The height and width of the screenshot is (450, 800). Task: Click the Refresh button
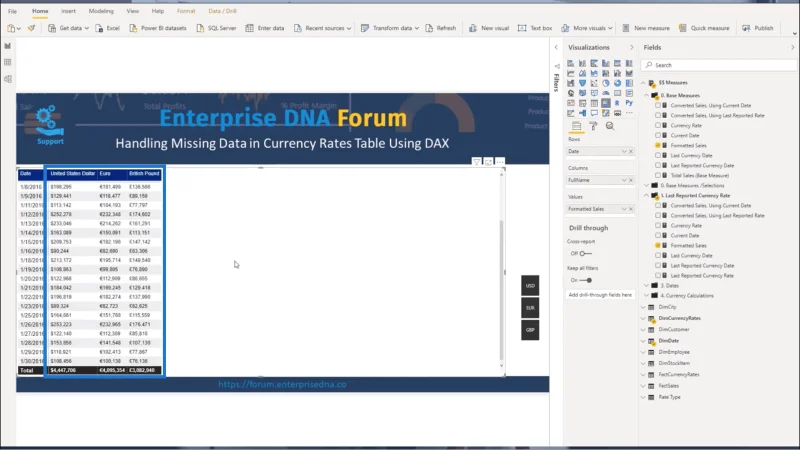pos(441,28)
